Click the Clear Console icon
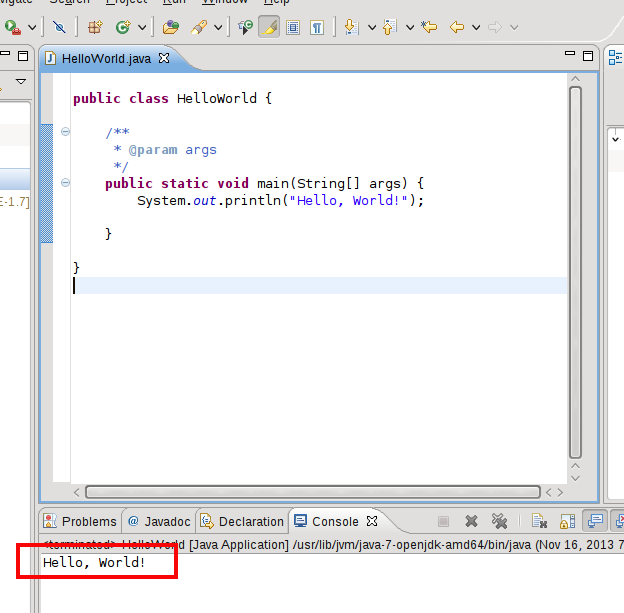 pyautogui.click(x=540, y=521)
